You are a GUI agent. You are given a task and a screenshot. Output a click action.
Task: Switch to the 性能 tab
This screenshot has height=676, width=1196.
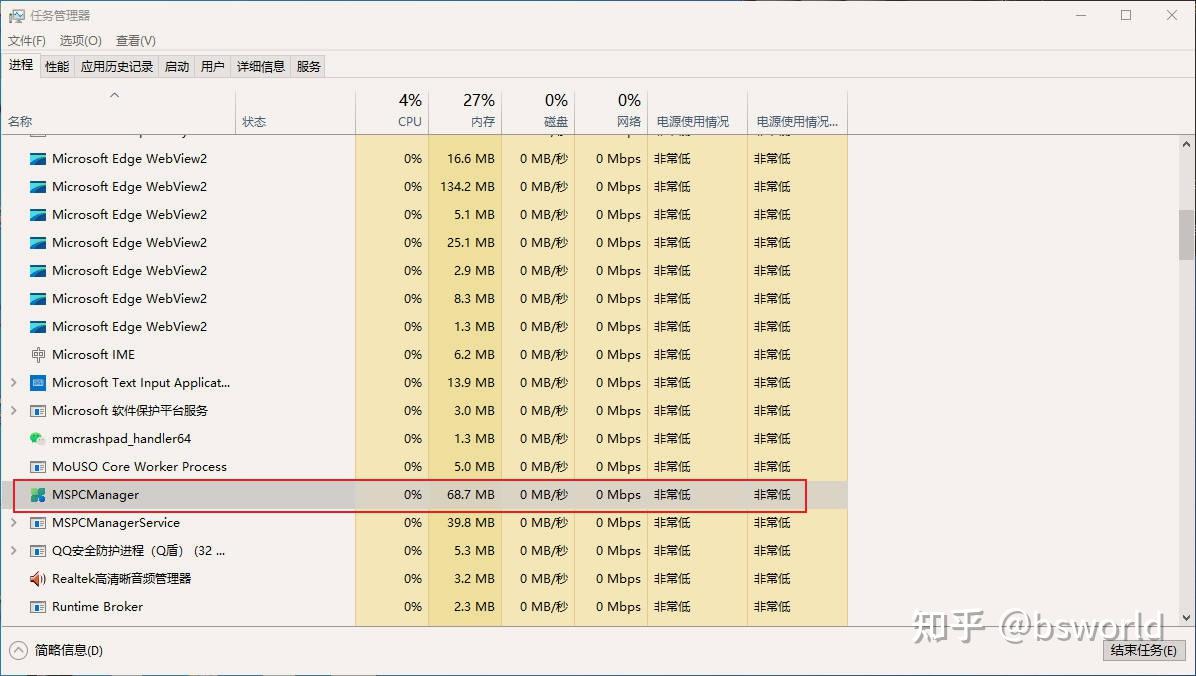pos(56,66)
